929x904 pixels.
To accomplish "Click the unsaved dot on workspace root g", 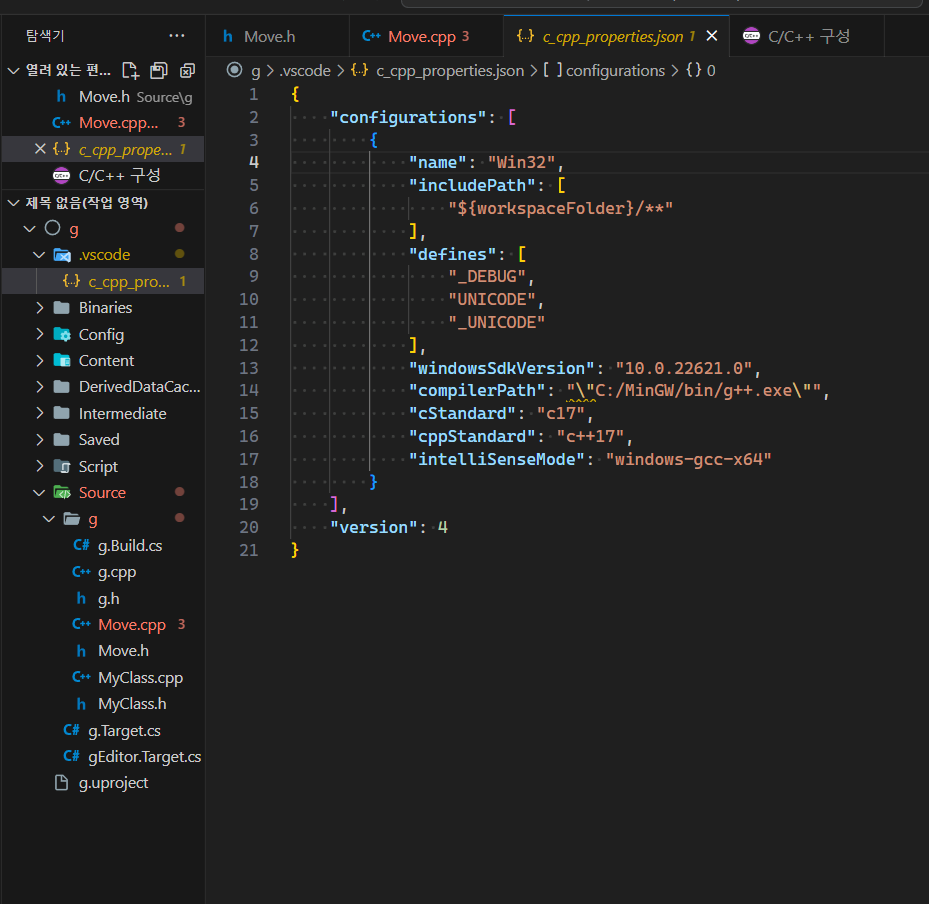I will (178, 228).
